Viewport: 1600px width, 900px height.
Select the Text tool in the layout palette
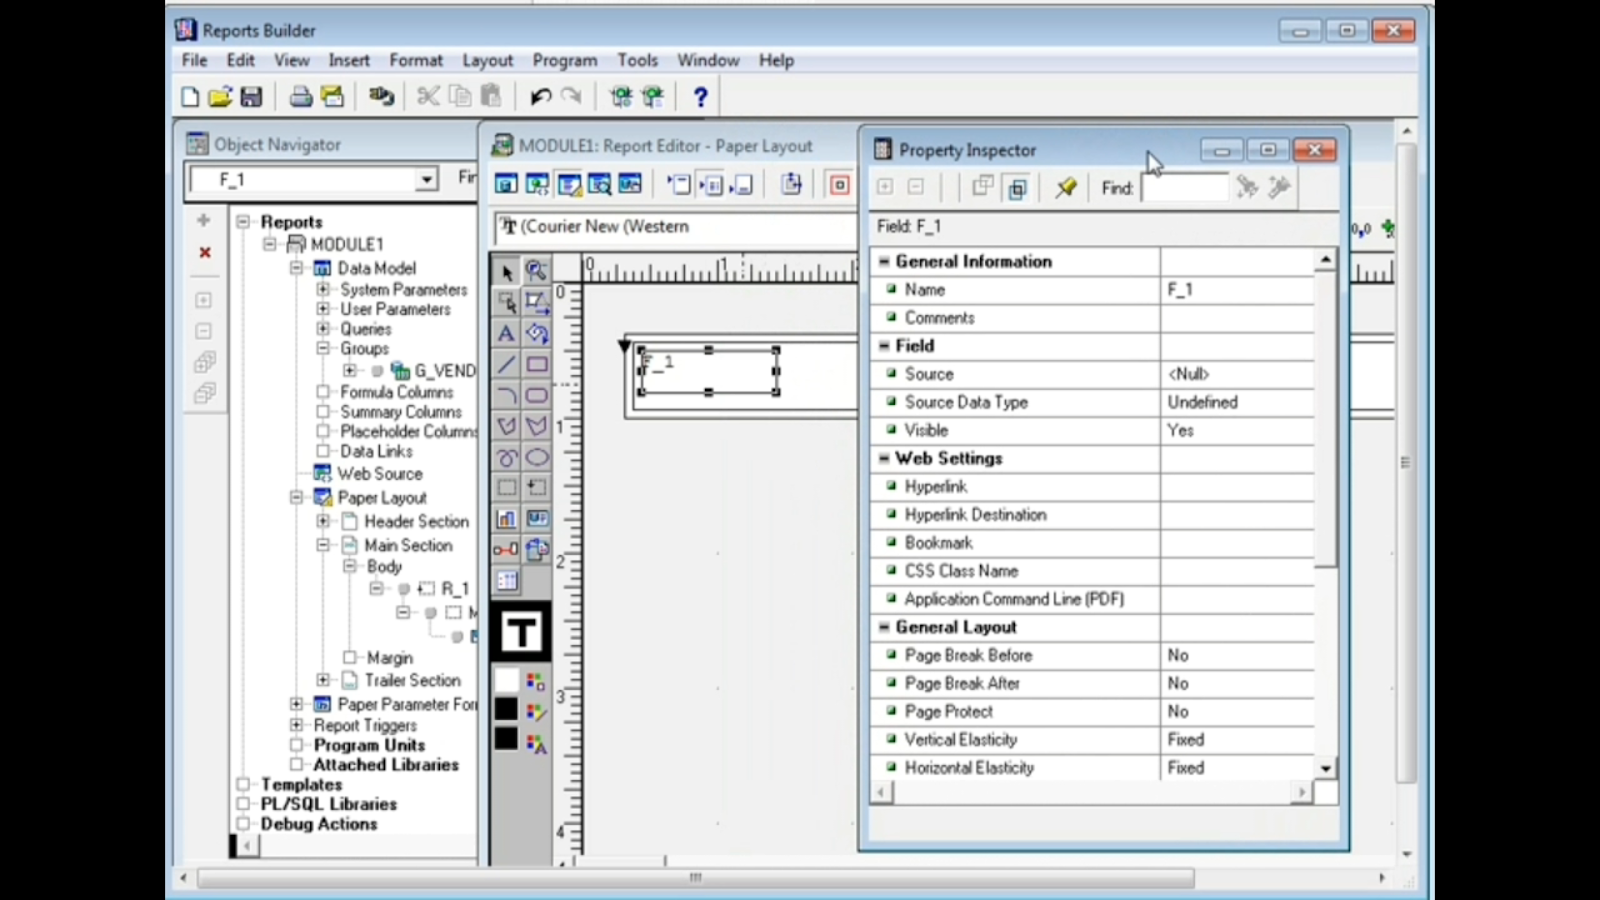pos(506,333)
